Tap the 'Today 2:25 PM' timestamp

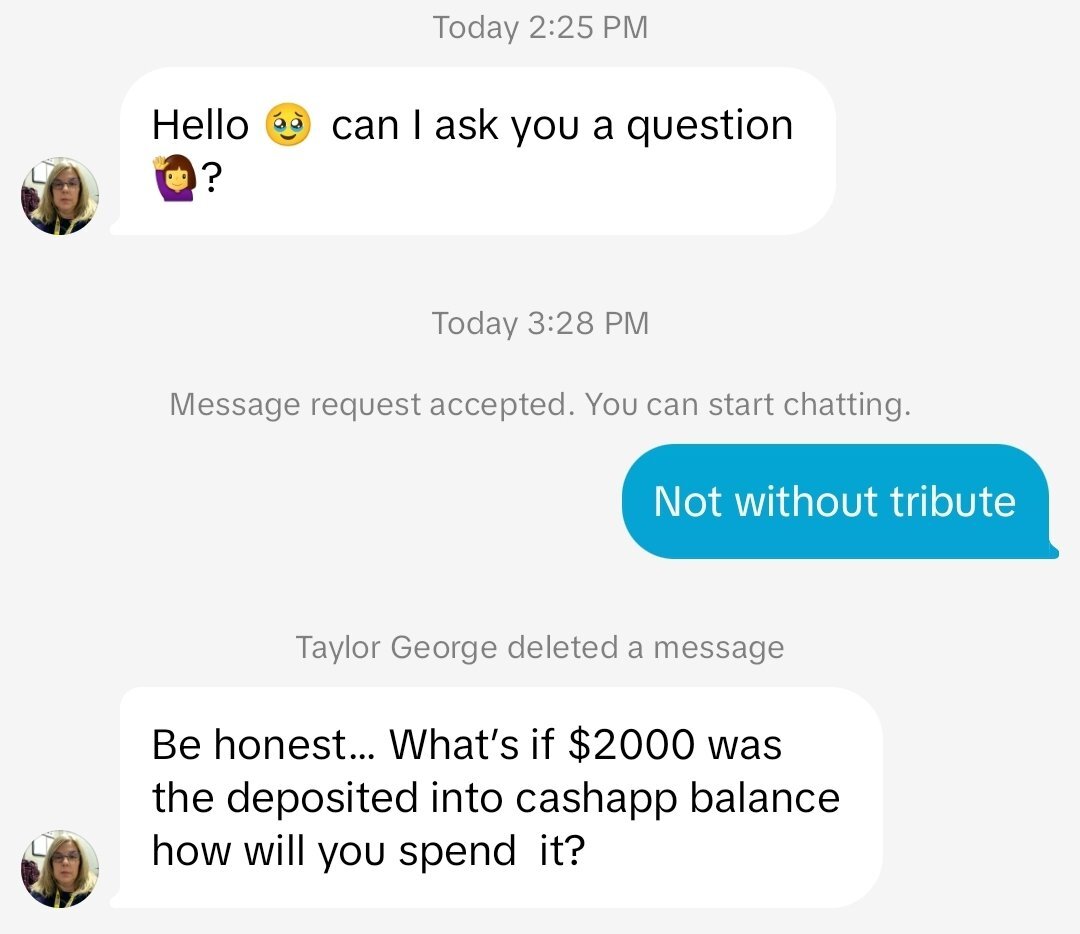[x=540, y=28]
